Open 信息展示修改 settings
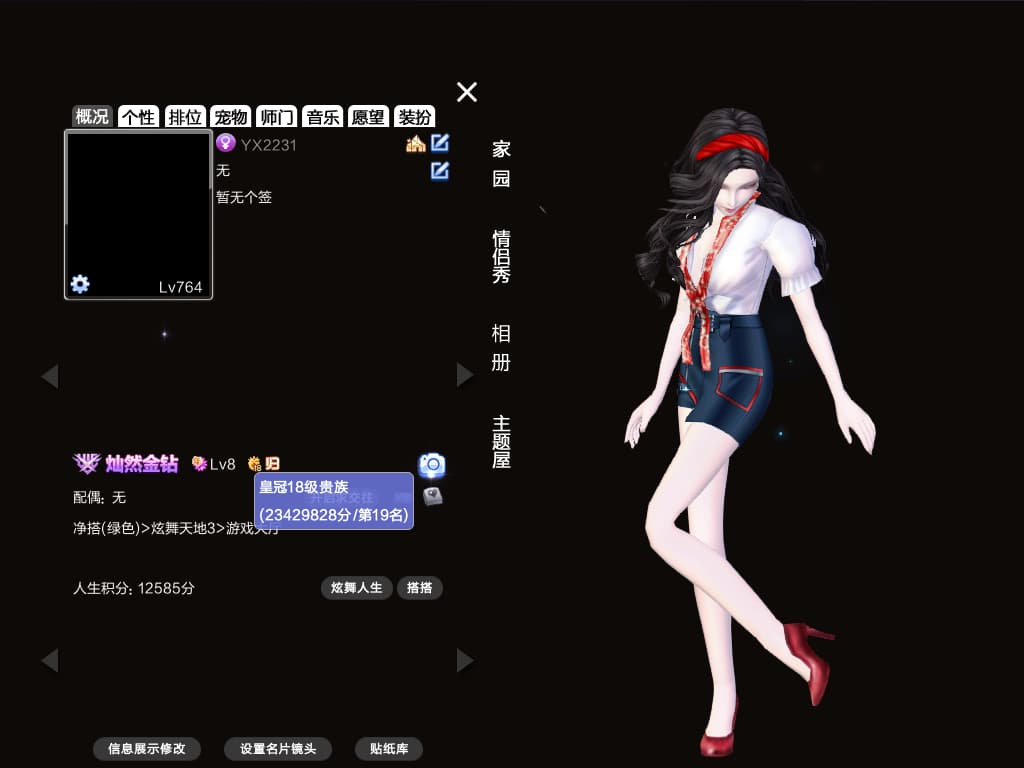Screen dimensions: 1024x768 point(146,748)
